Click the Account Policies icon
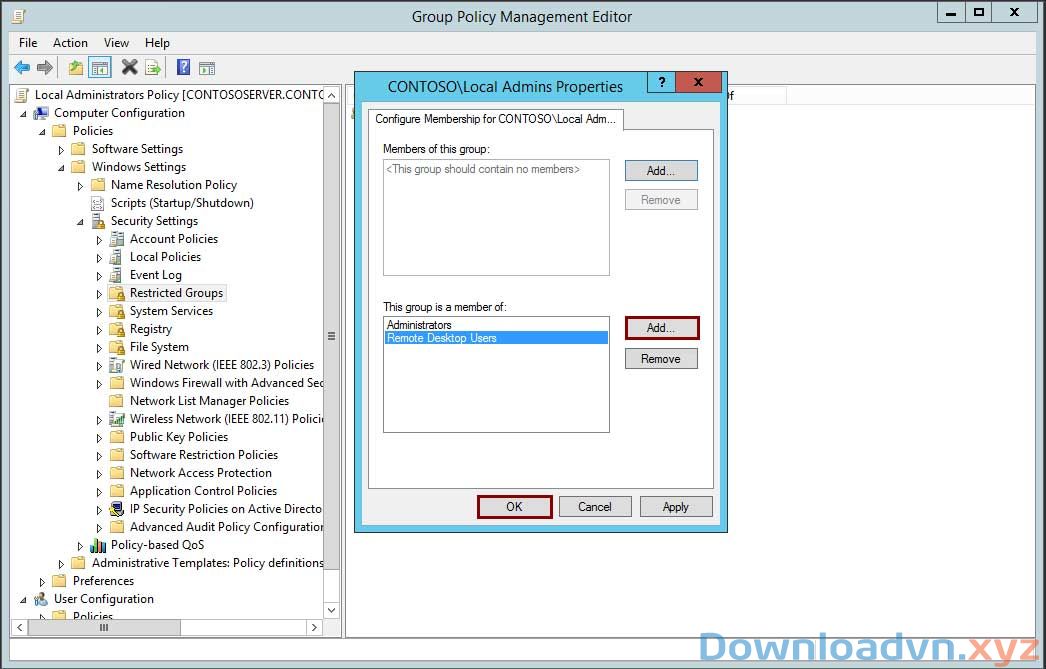The height and width of the screenshot is (669, 1046). (x=117, y=239)
